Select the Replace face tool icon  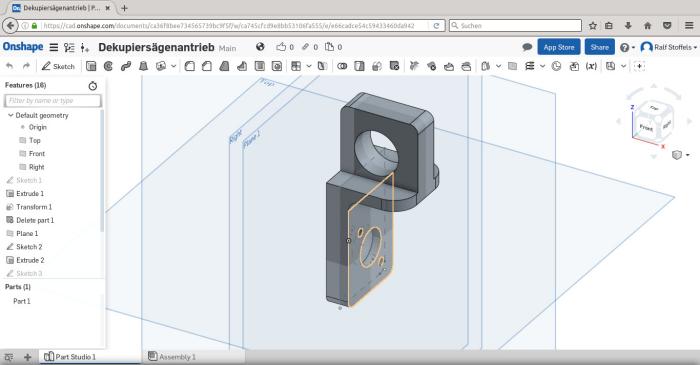466,66
